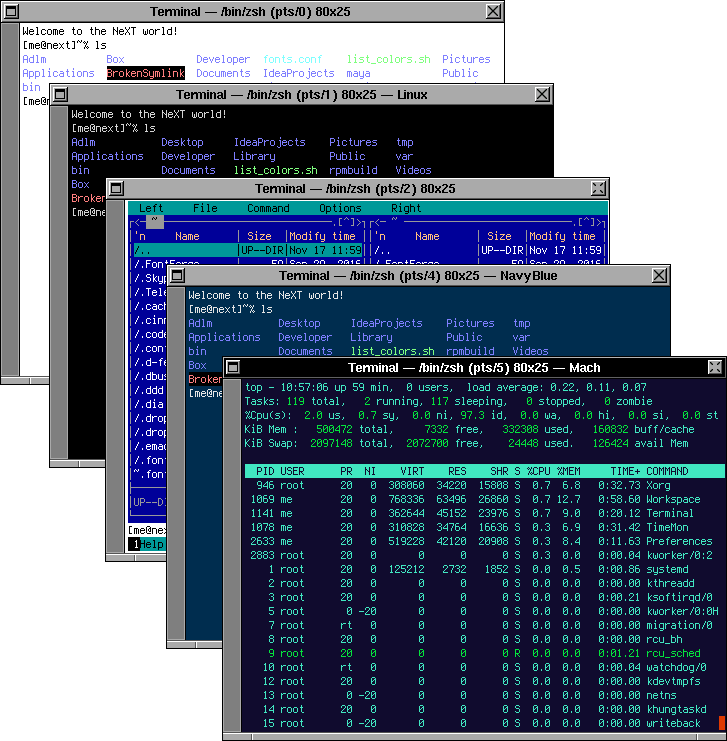Open the Right menu in Midnight Commander
727x741 pixels.
406,208
